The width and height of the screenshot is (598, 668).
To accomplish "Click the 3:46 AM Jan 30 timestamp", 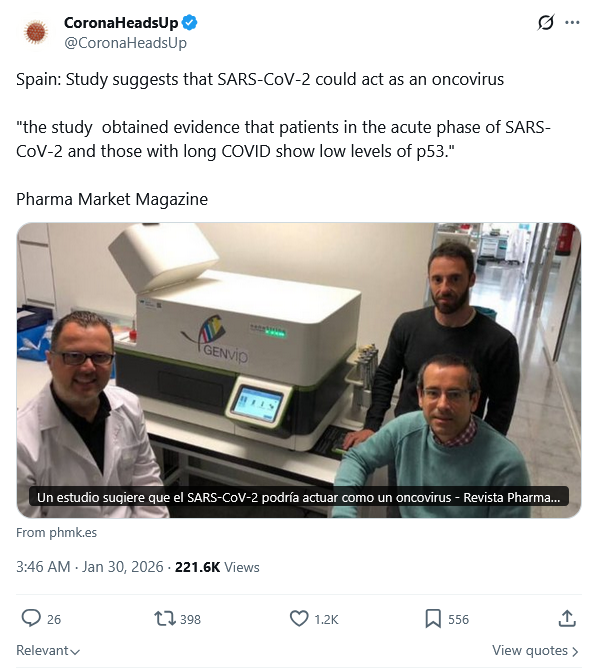I will pyautogui.click(x=89, y=567).
